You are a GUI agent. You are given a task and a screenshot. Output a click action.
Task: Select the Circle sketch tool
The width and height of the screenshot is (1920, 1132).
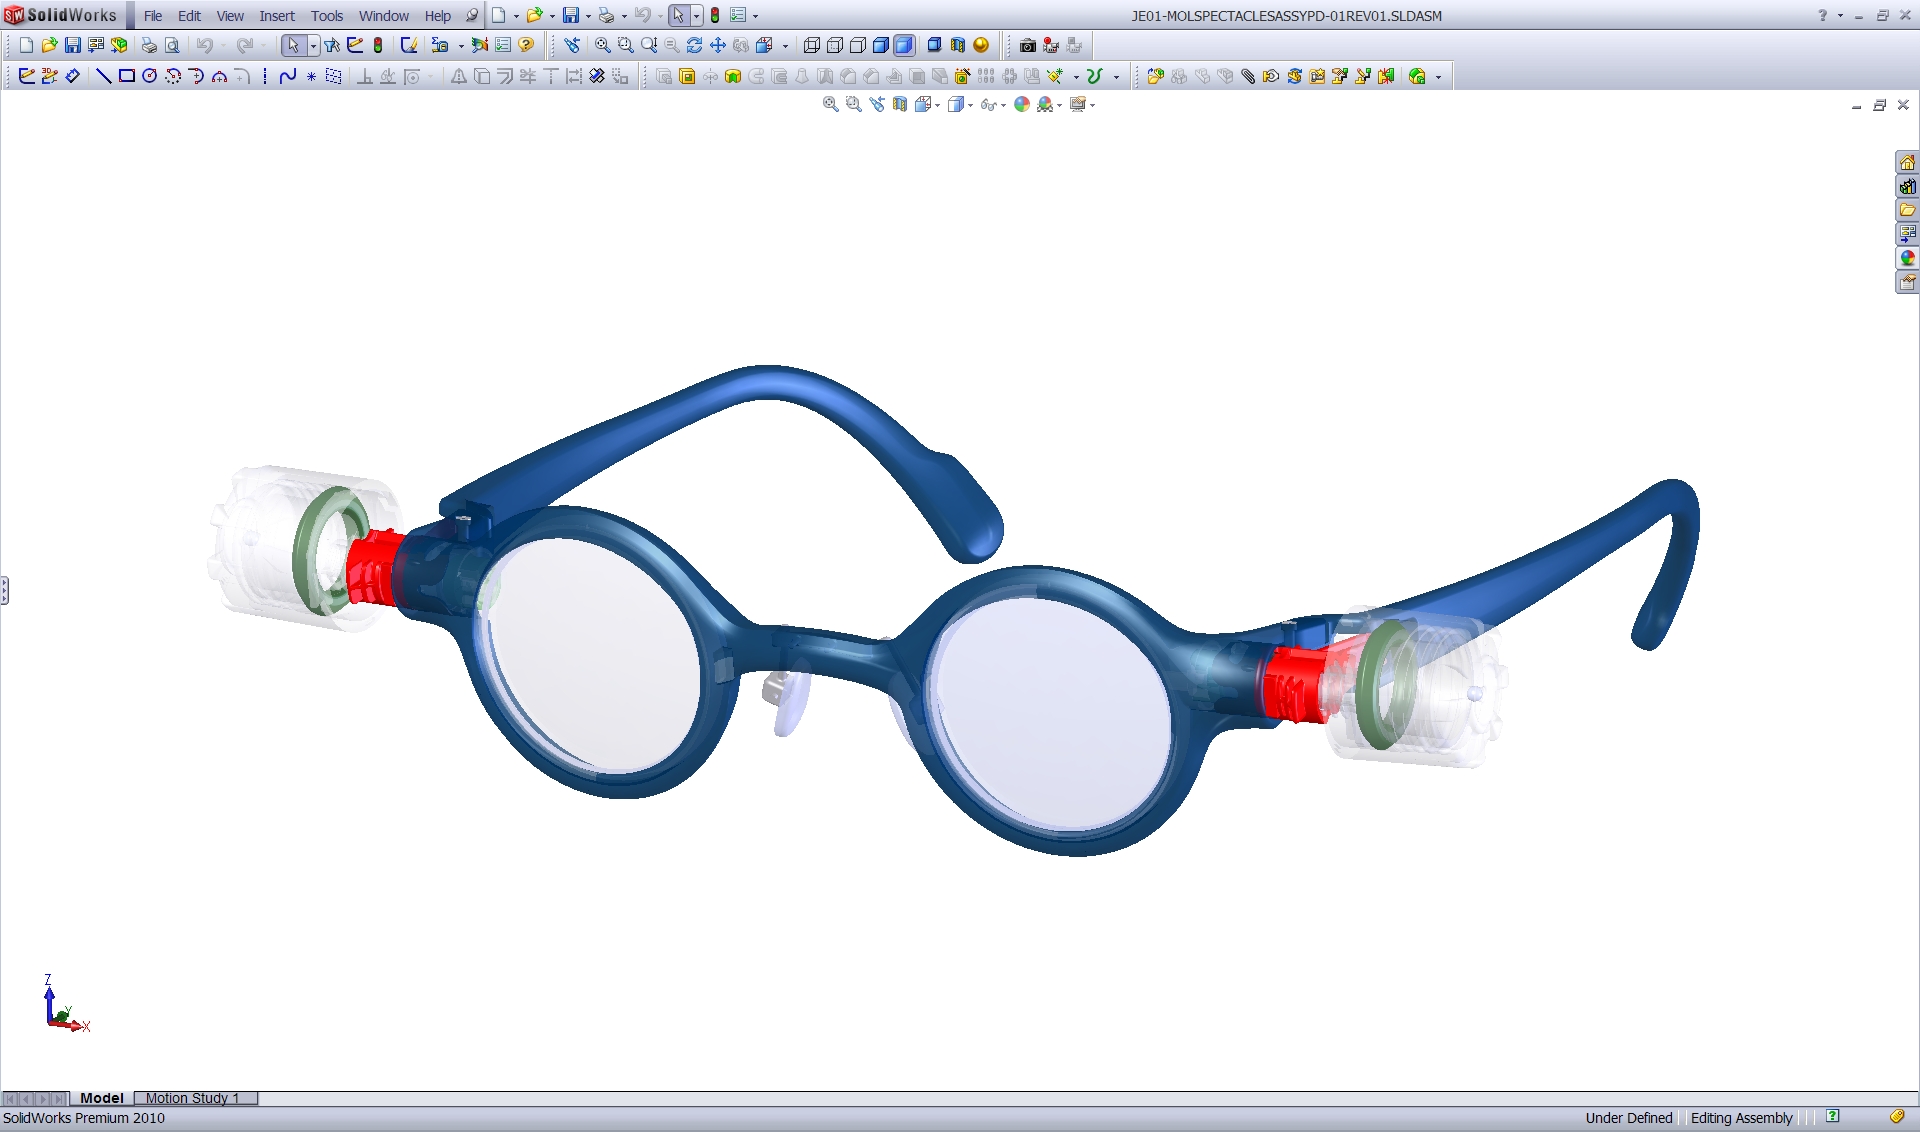click(x=150, y=75)
